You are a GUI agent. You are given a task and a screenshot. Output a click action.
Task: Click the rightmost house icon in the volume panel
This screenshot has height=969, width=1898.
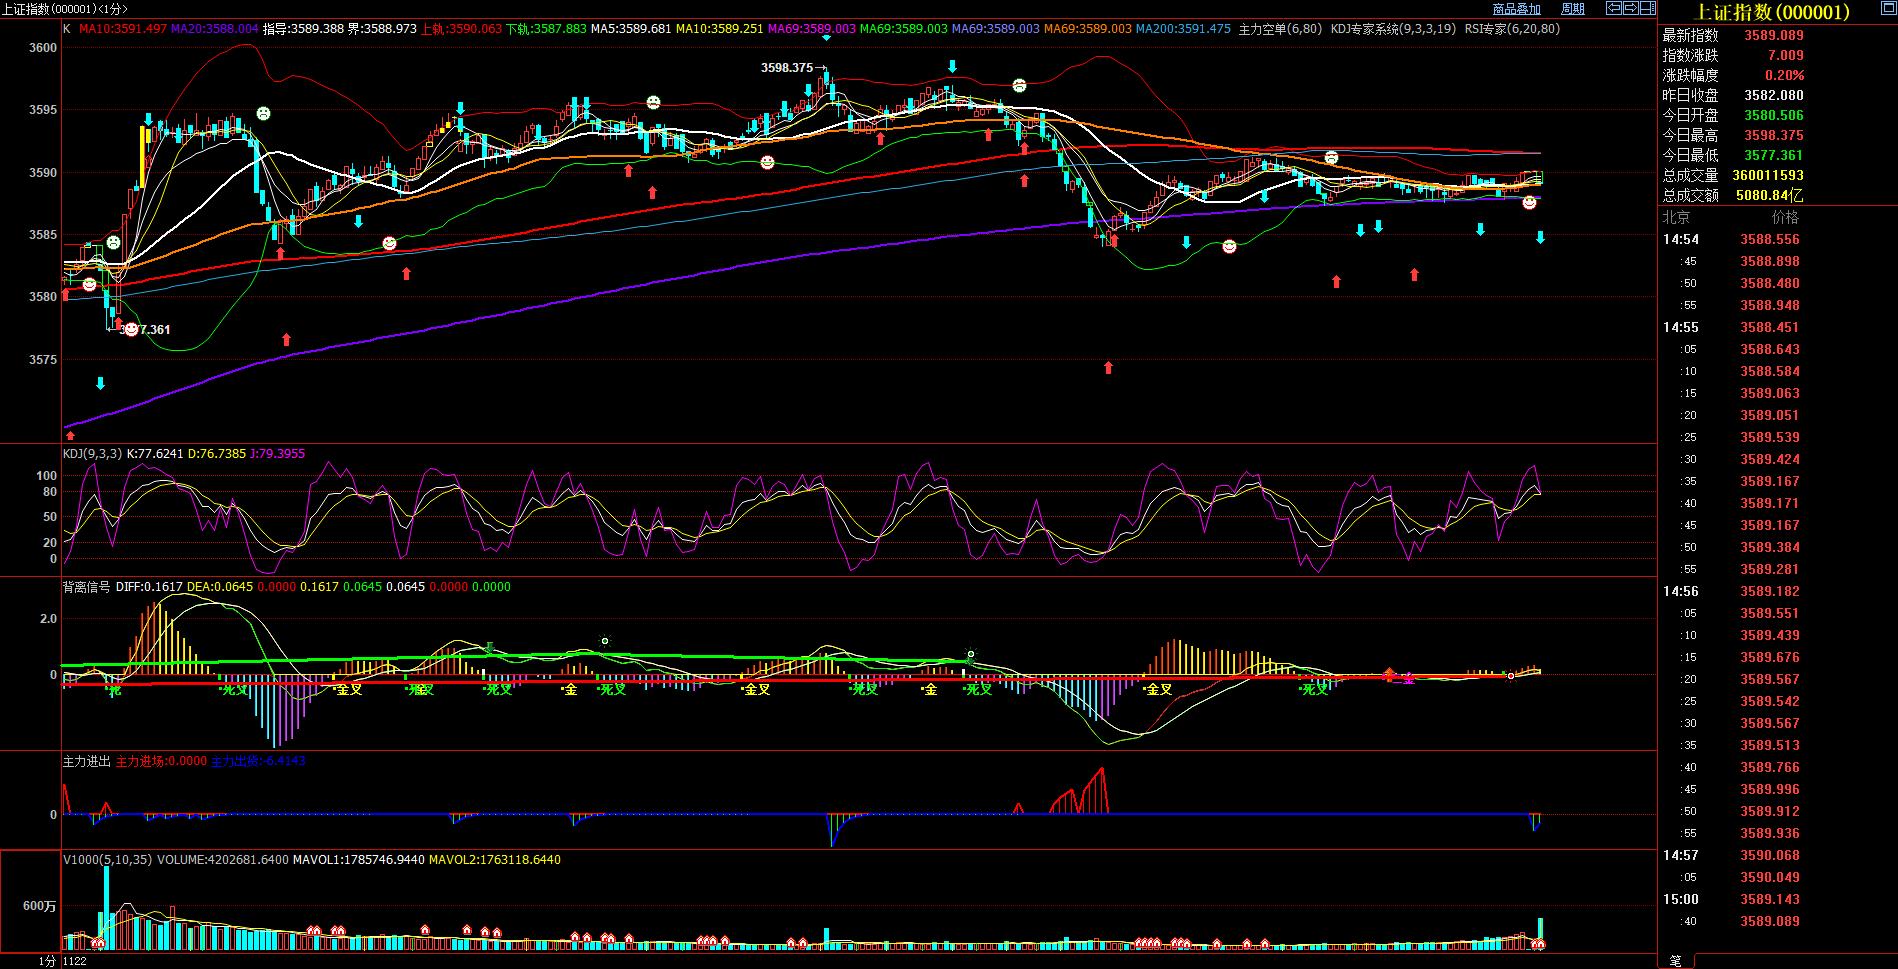pos(1539,943)
